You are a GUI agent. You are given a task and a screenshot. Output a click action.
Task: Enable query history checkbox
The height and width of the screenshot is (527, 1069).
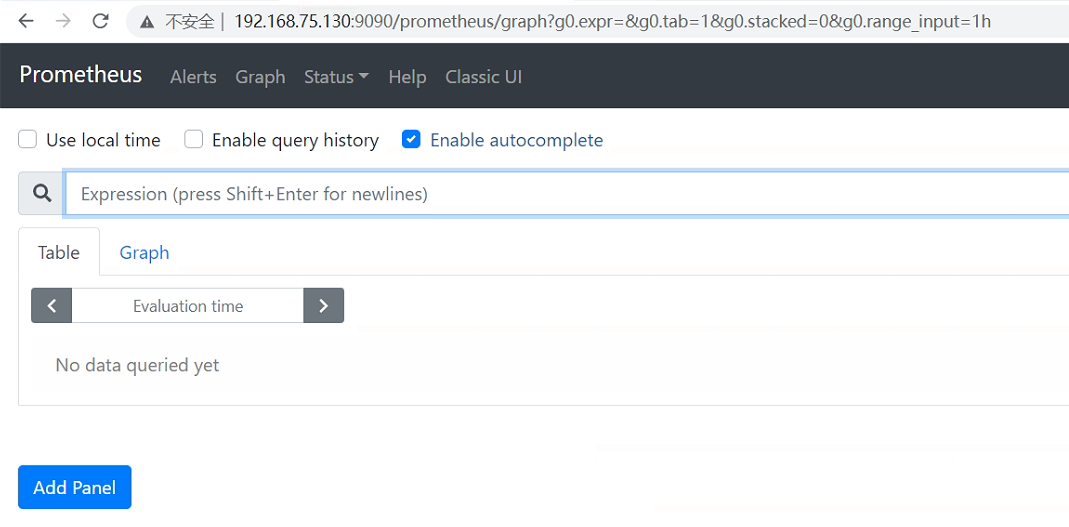point(194,140)
